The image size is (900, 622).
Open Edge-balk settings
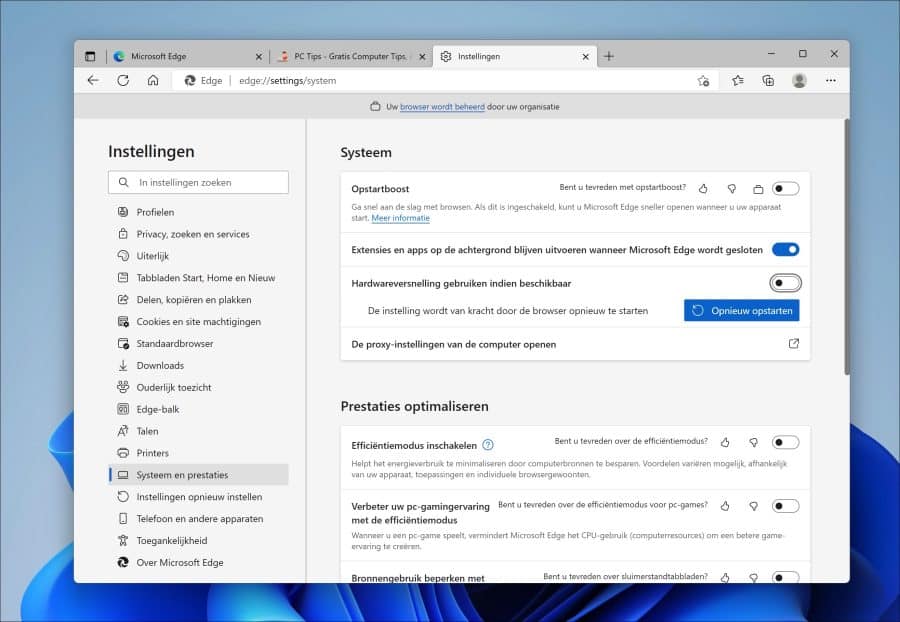(199, 409)
